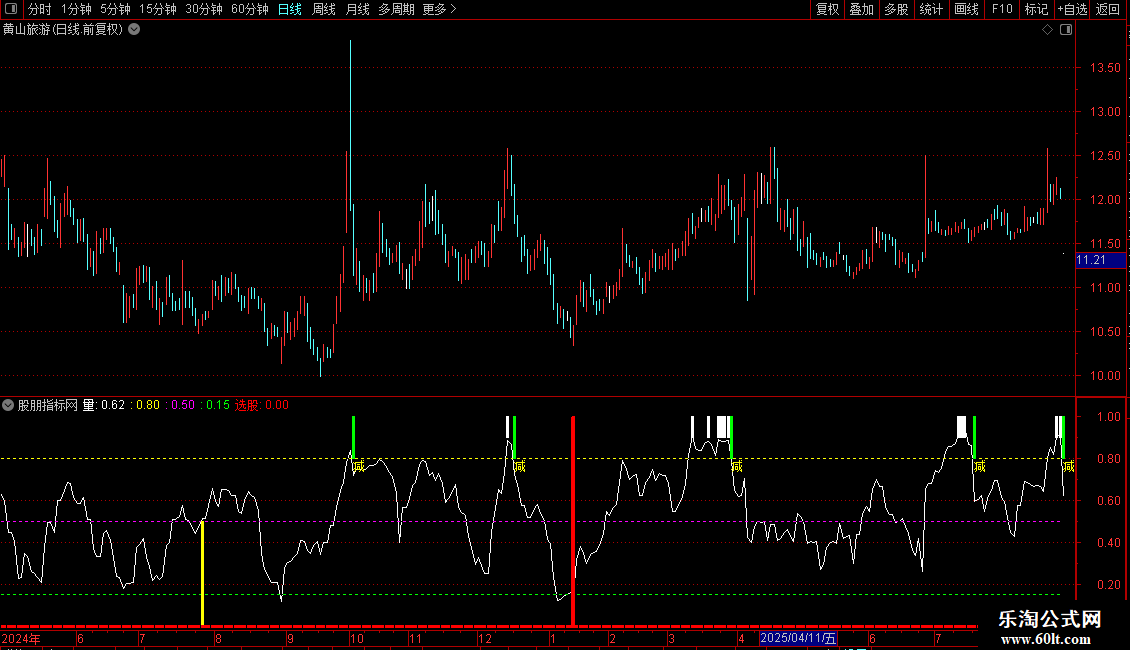
Task: Click the 量: 0.62 indicator value
Action: 104,405
